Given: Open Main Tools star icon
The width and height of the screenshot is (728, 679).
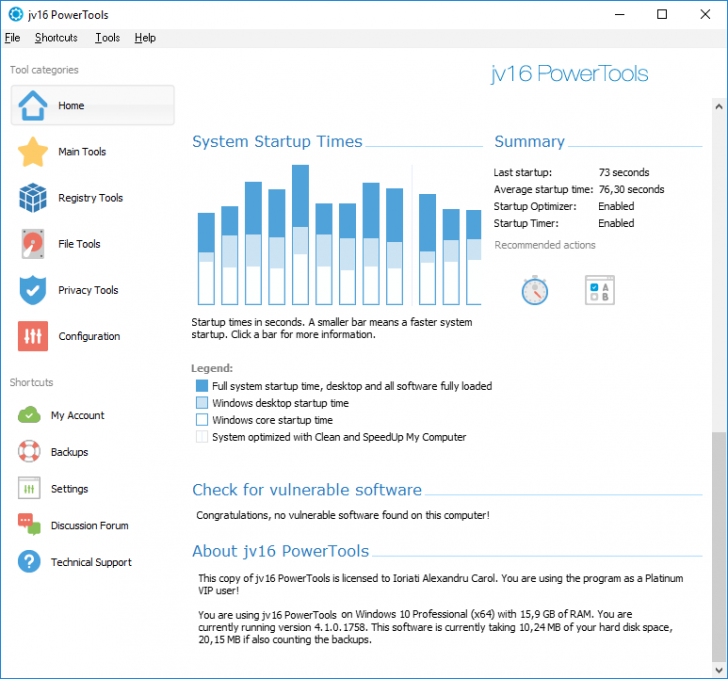Looking at the screenshot, I should [x=32, y=152].
